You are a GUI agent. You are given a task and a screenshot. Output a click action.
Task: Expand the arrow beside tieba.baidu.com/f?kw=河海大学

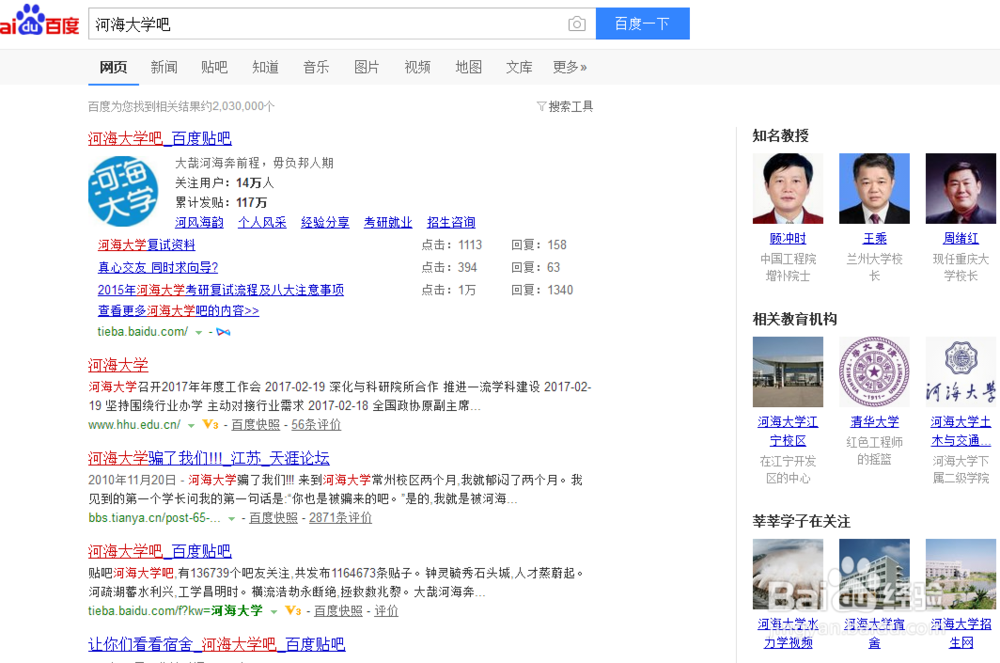tap(274, 612)
